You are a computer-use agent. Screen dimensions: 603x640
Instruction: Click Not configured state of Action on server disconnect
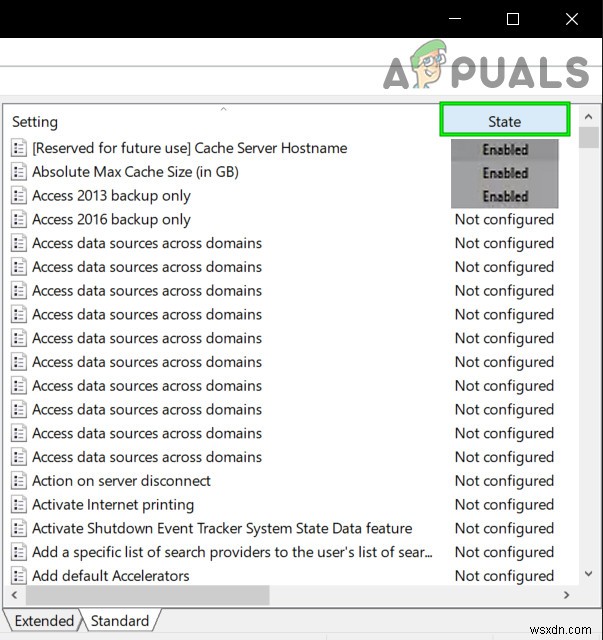point(504,481)
